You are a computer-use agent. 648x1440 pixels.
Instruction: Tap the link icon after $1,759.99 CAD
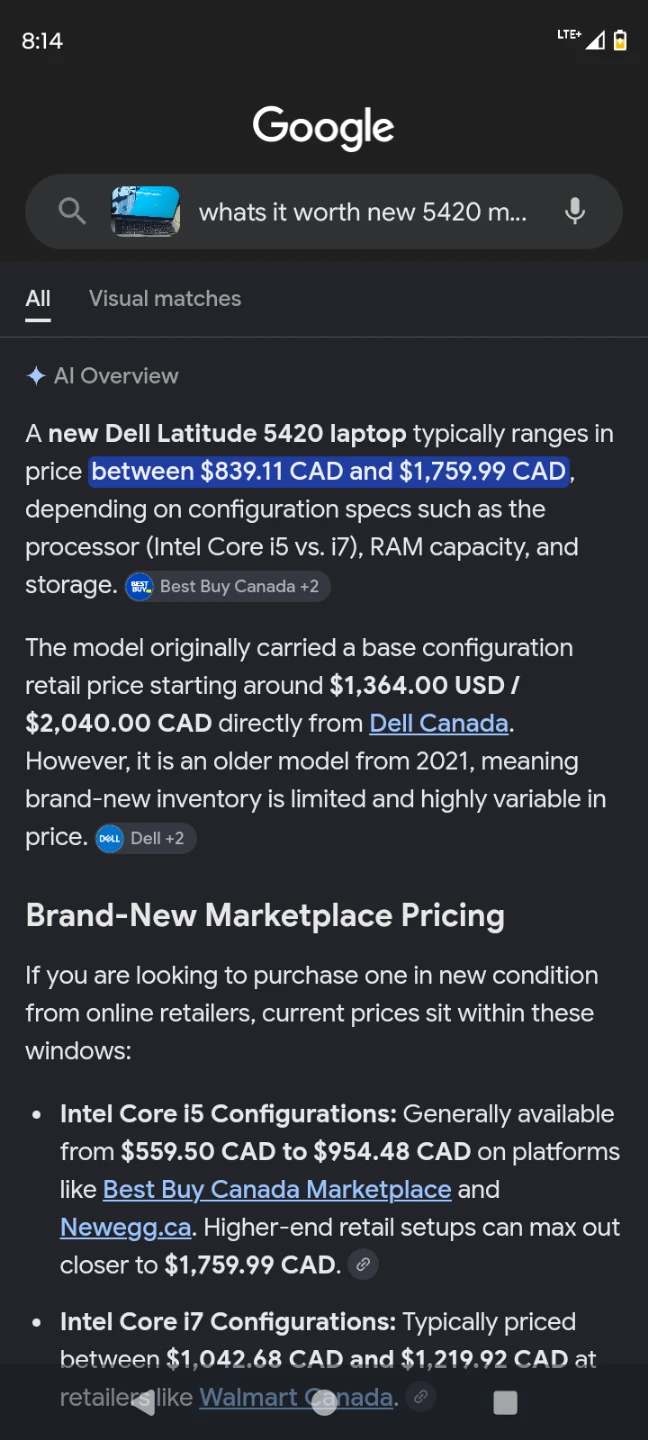coord(363,1265)
